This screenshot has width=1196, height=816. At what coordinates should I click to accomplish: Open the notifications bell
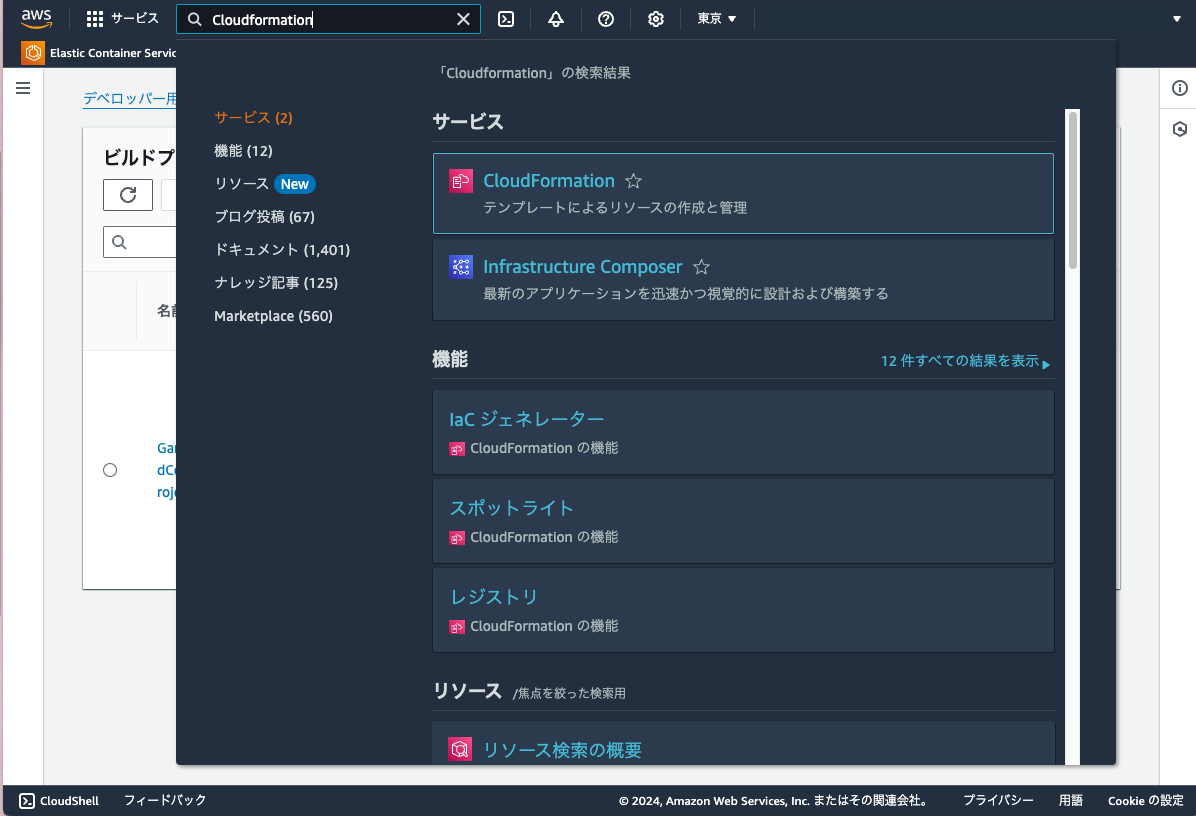556,20
